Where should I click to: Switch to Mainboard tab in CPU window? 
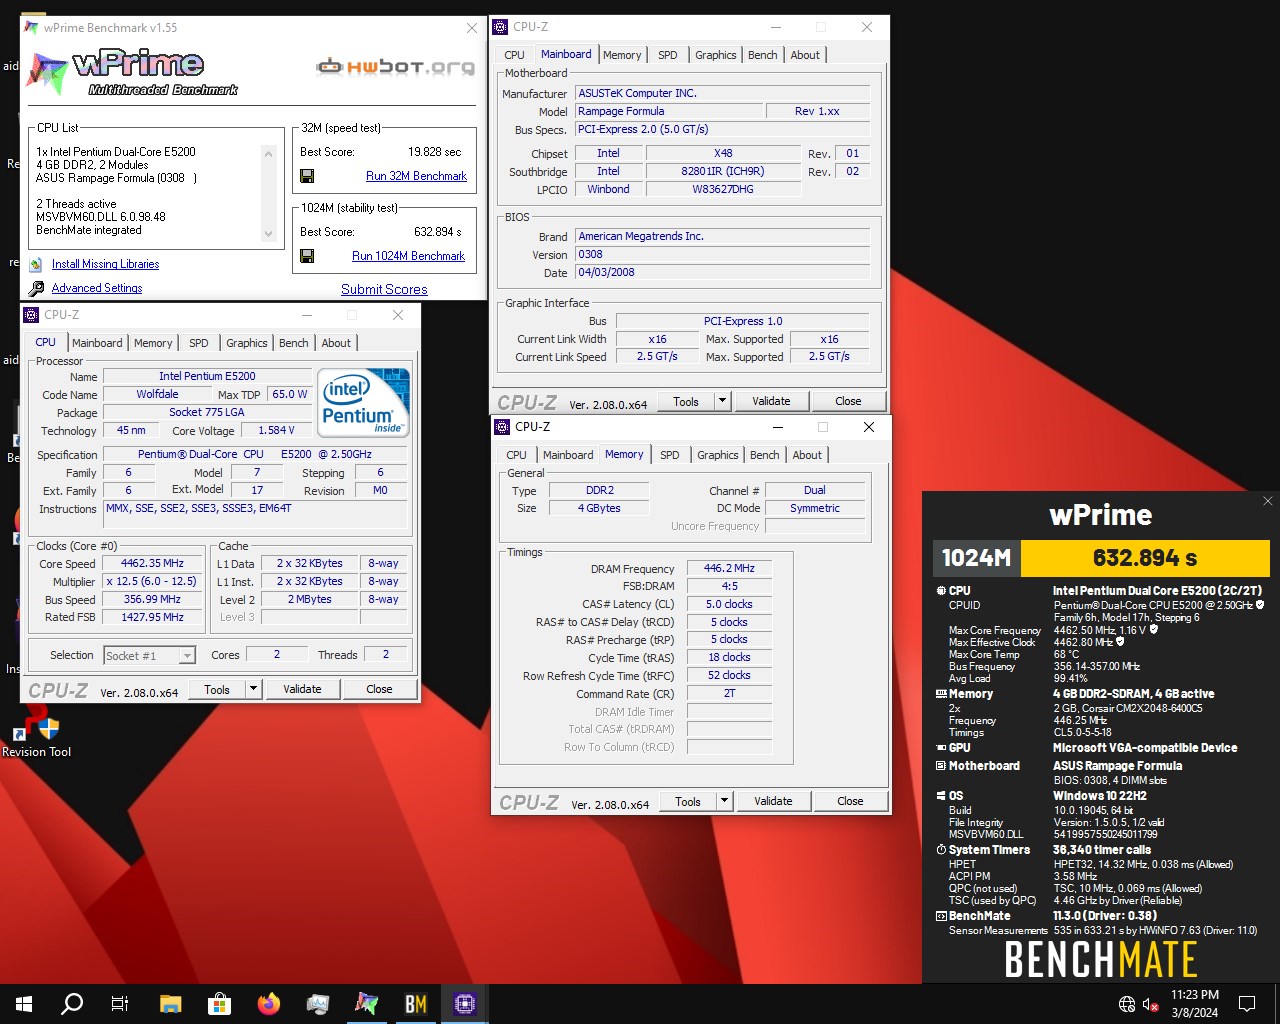click(x=97, y=343)
